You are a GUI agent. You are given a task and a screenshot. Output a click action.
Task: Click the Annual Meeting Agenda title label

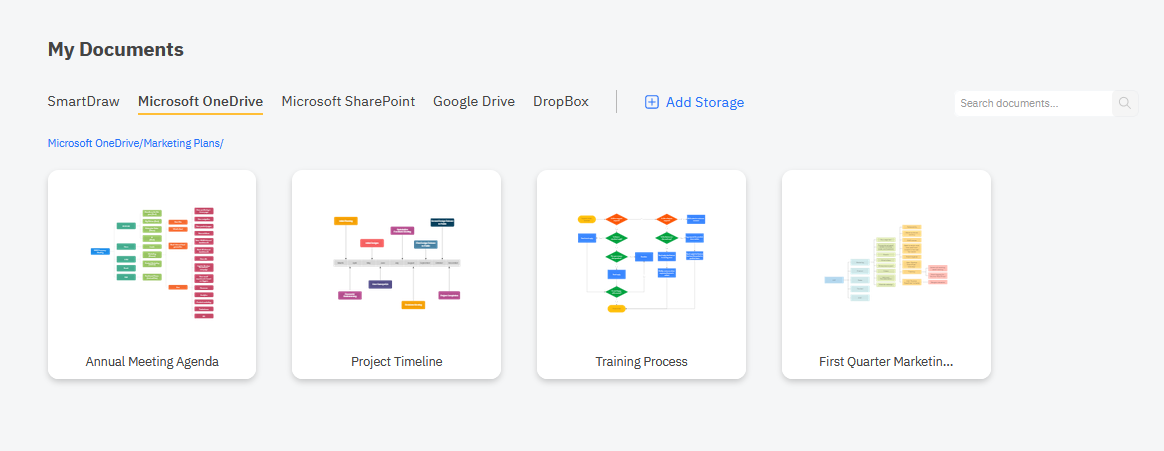(x=152, y=362)
